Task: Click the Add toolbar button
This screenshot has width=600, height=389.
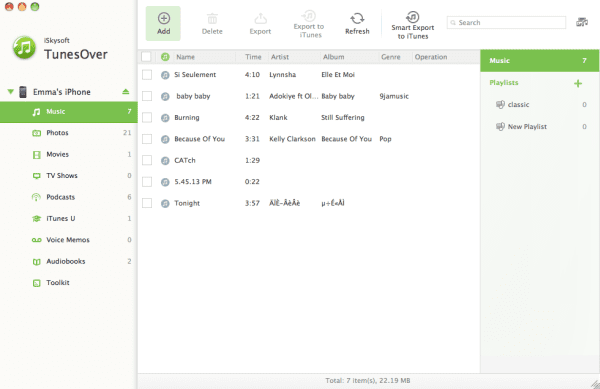Action: click(163, 23)
